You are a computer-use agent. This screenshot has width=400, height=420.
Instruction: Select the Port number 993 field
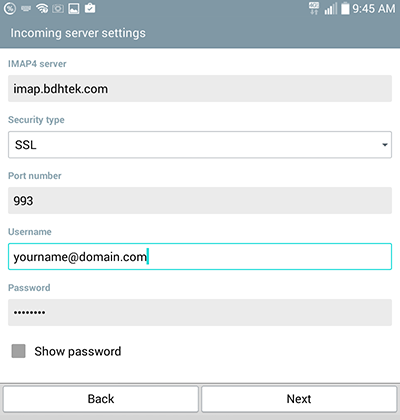coord(200,201)
